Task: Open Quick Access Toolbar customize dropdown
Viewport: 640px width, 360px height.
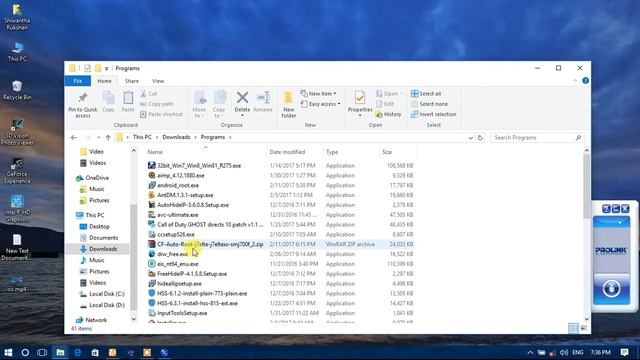Action: click(x=107, y=69)
